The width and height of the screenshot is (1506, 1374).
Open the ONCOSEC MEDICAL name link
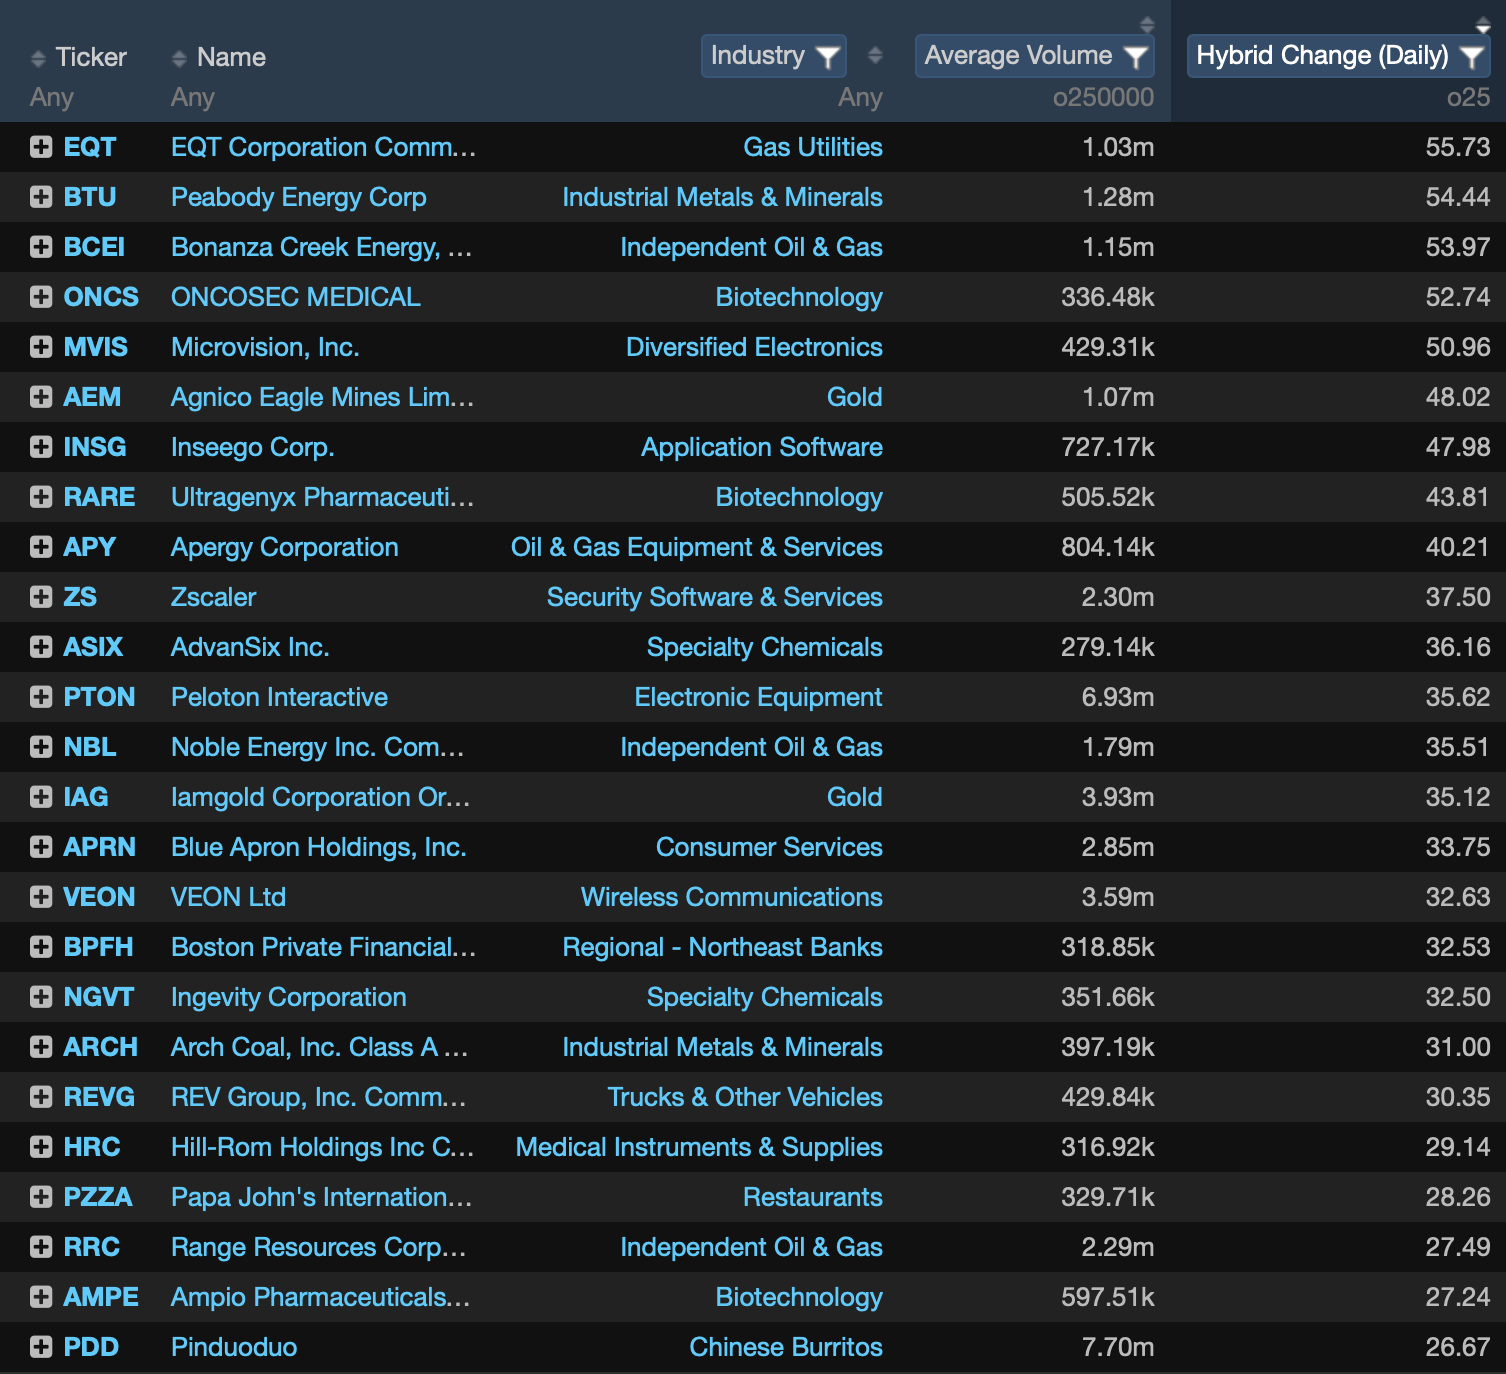pyautogui.click(x=296, y=297)
